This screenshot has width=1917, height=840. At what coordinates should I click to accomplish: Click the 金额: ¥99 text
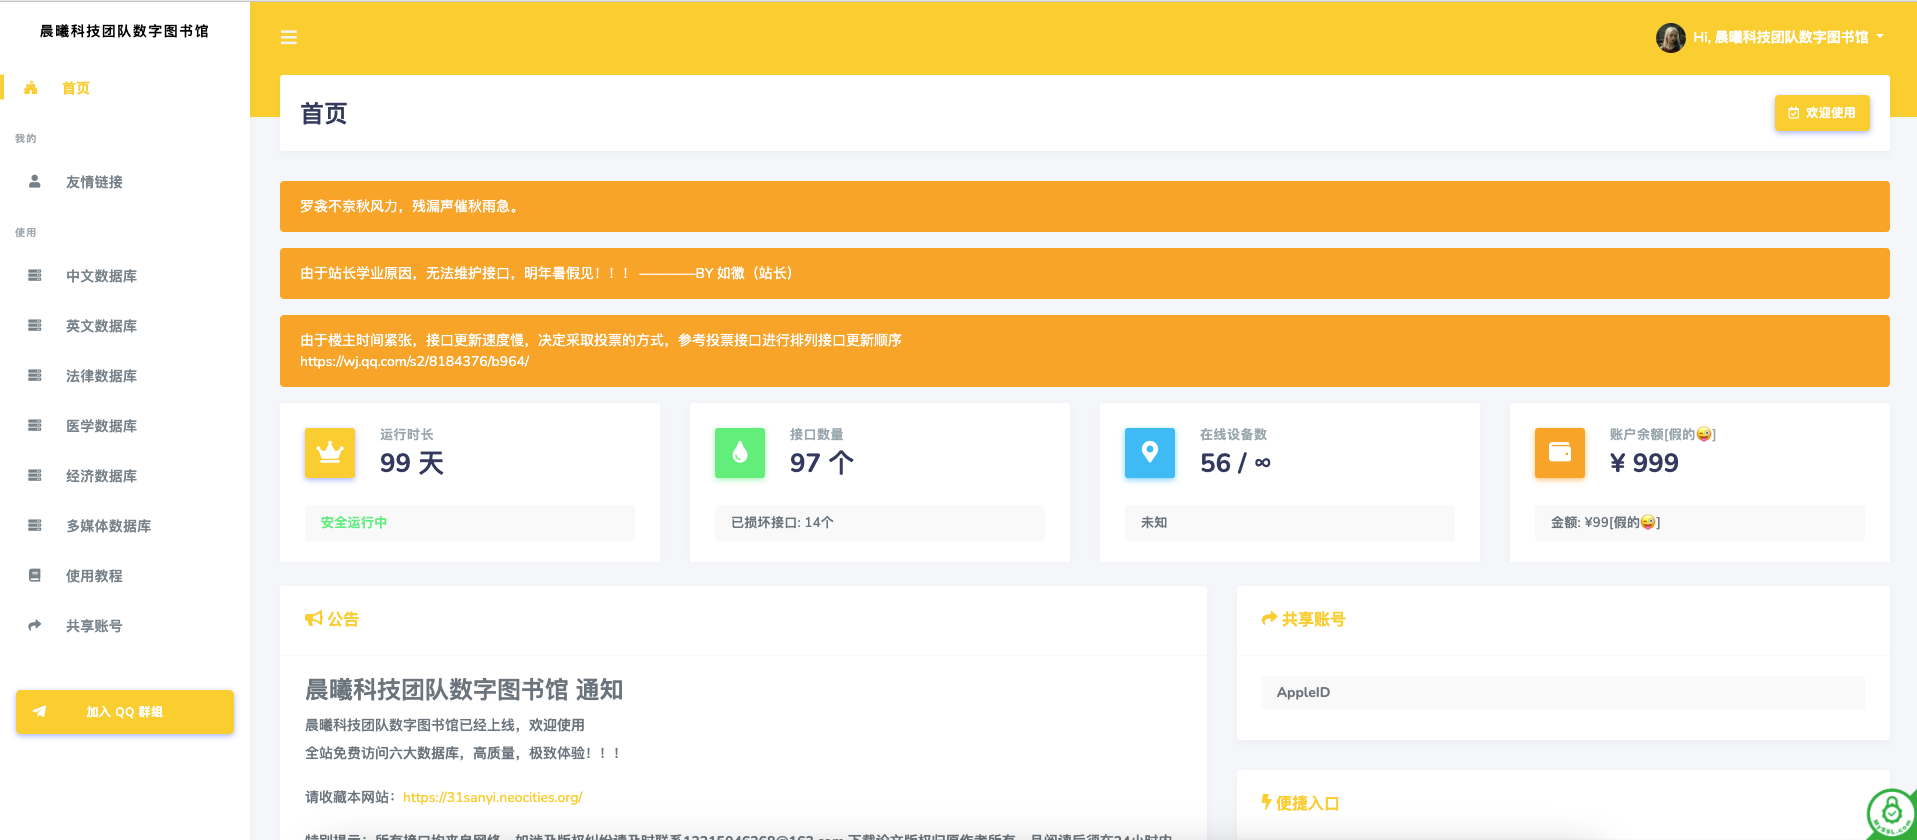(x=1605, y=522)
